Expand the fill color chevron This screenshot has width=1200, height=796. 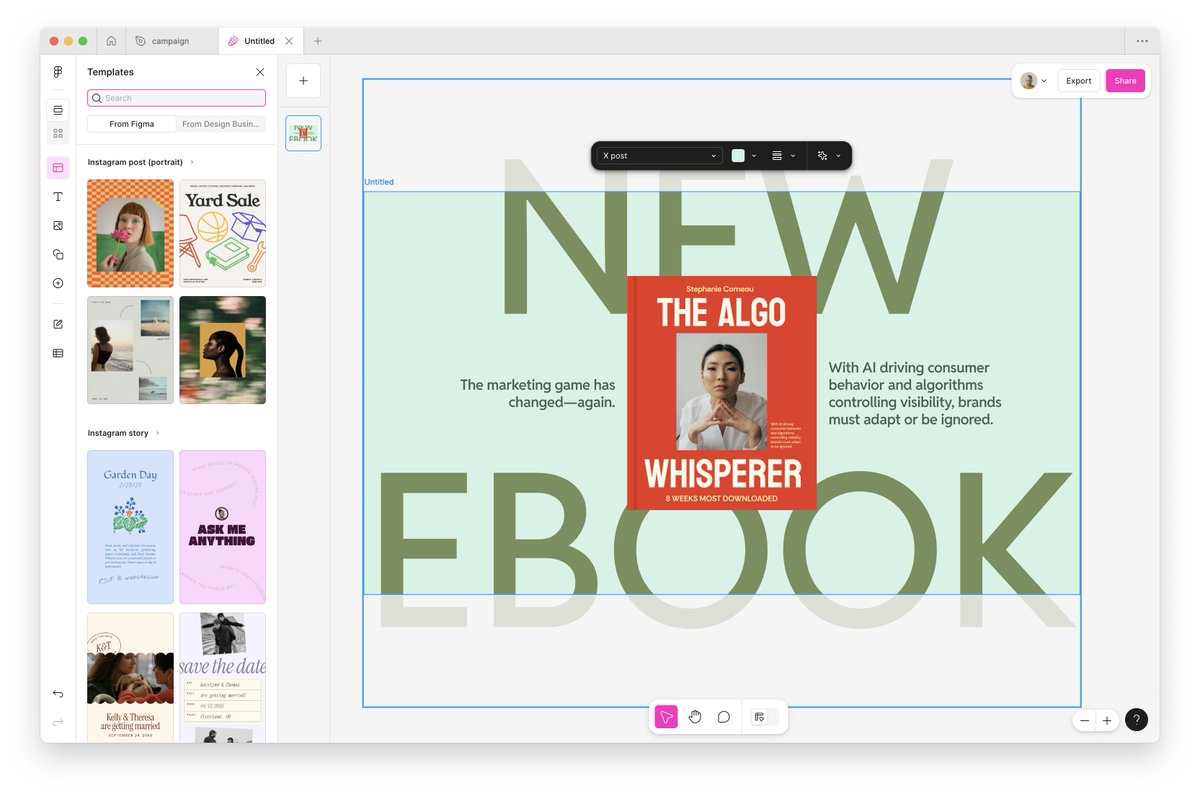(754, 156)
